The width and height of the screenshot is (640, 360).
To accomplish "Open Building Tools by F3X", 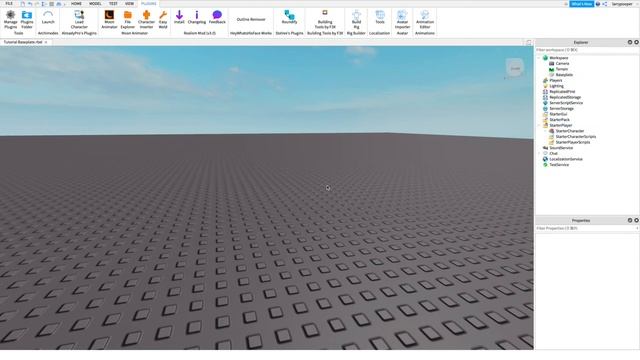I will (325, 19).
